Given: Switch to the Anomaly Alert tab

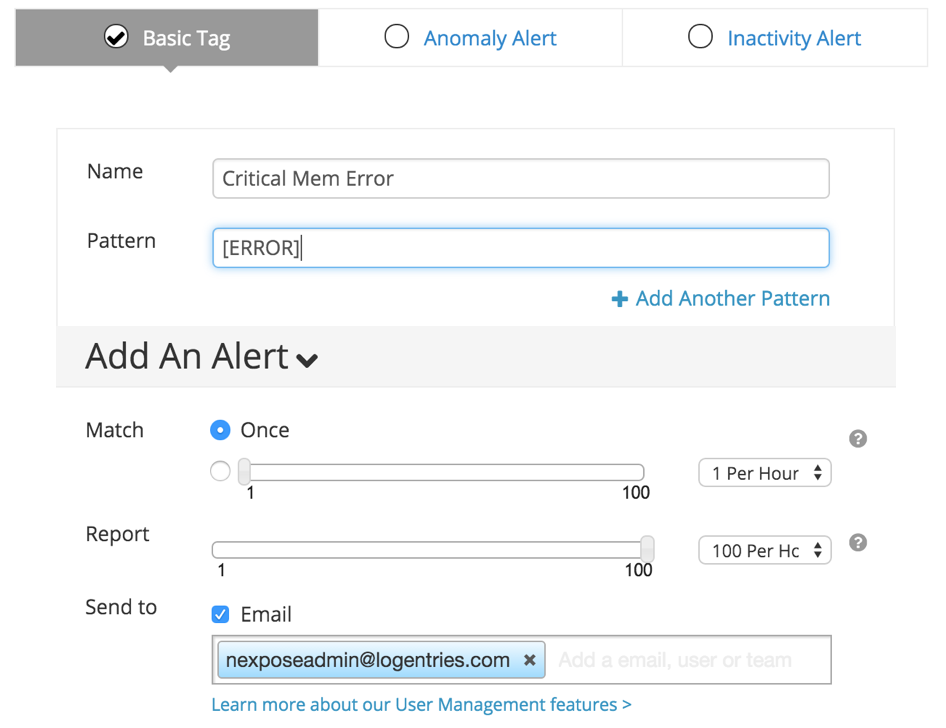Looking at the screenshot, I should (x=470, y=38).
